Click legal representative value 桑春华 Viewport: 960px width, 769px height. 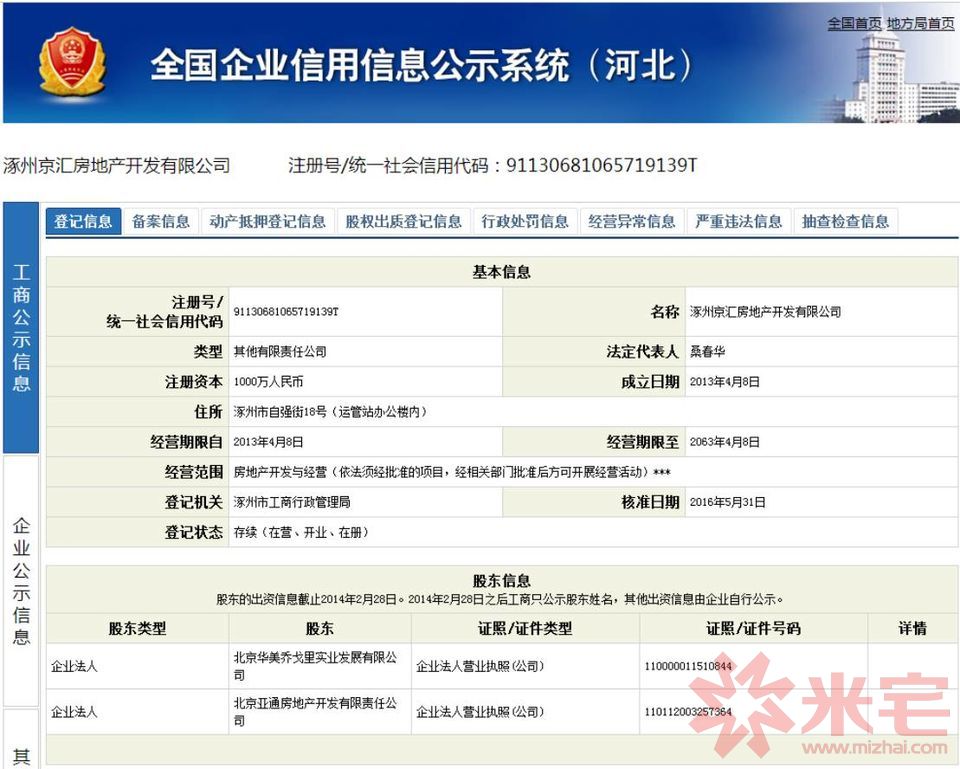(x=707, y=351)
